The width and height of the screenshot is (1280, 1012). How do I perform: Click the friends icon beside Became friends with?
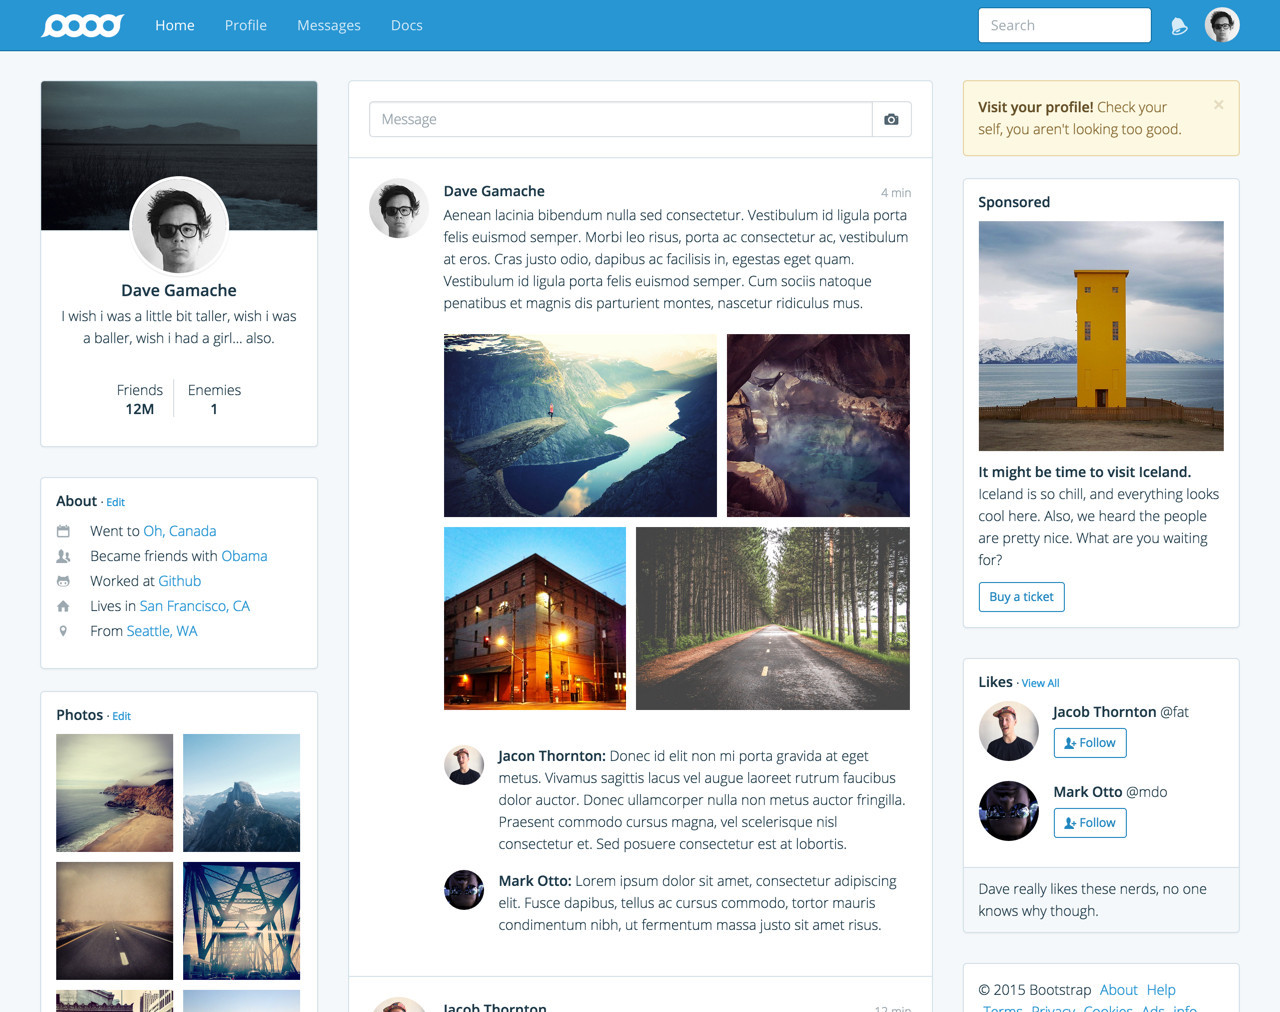click(x=62, y=556)
